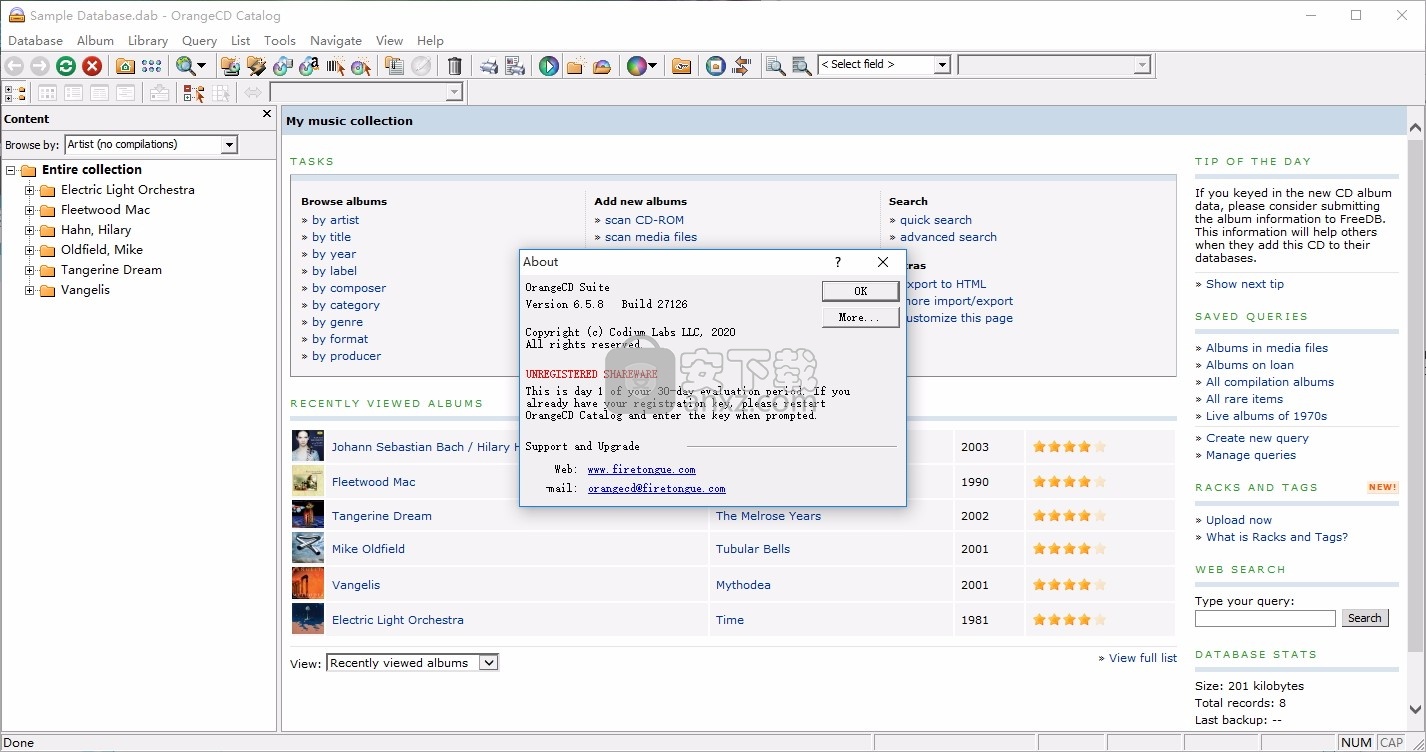The height and width of the screenshot is (752, 1426).
Task: Click the Upload now link
Action: click(x=1239, y=520)
